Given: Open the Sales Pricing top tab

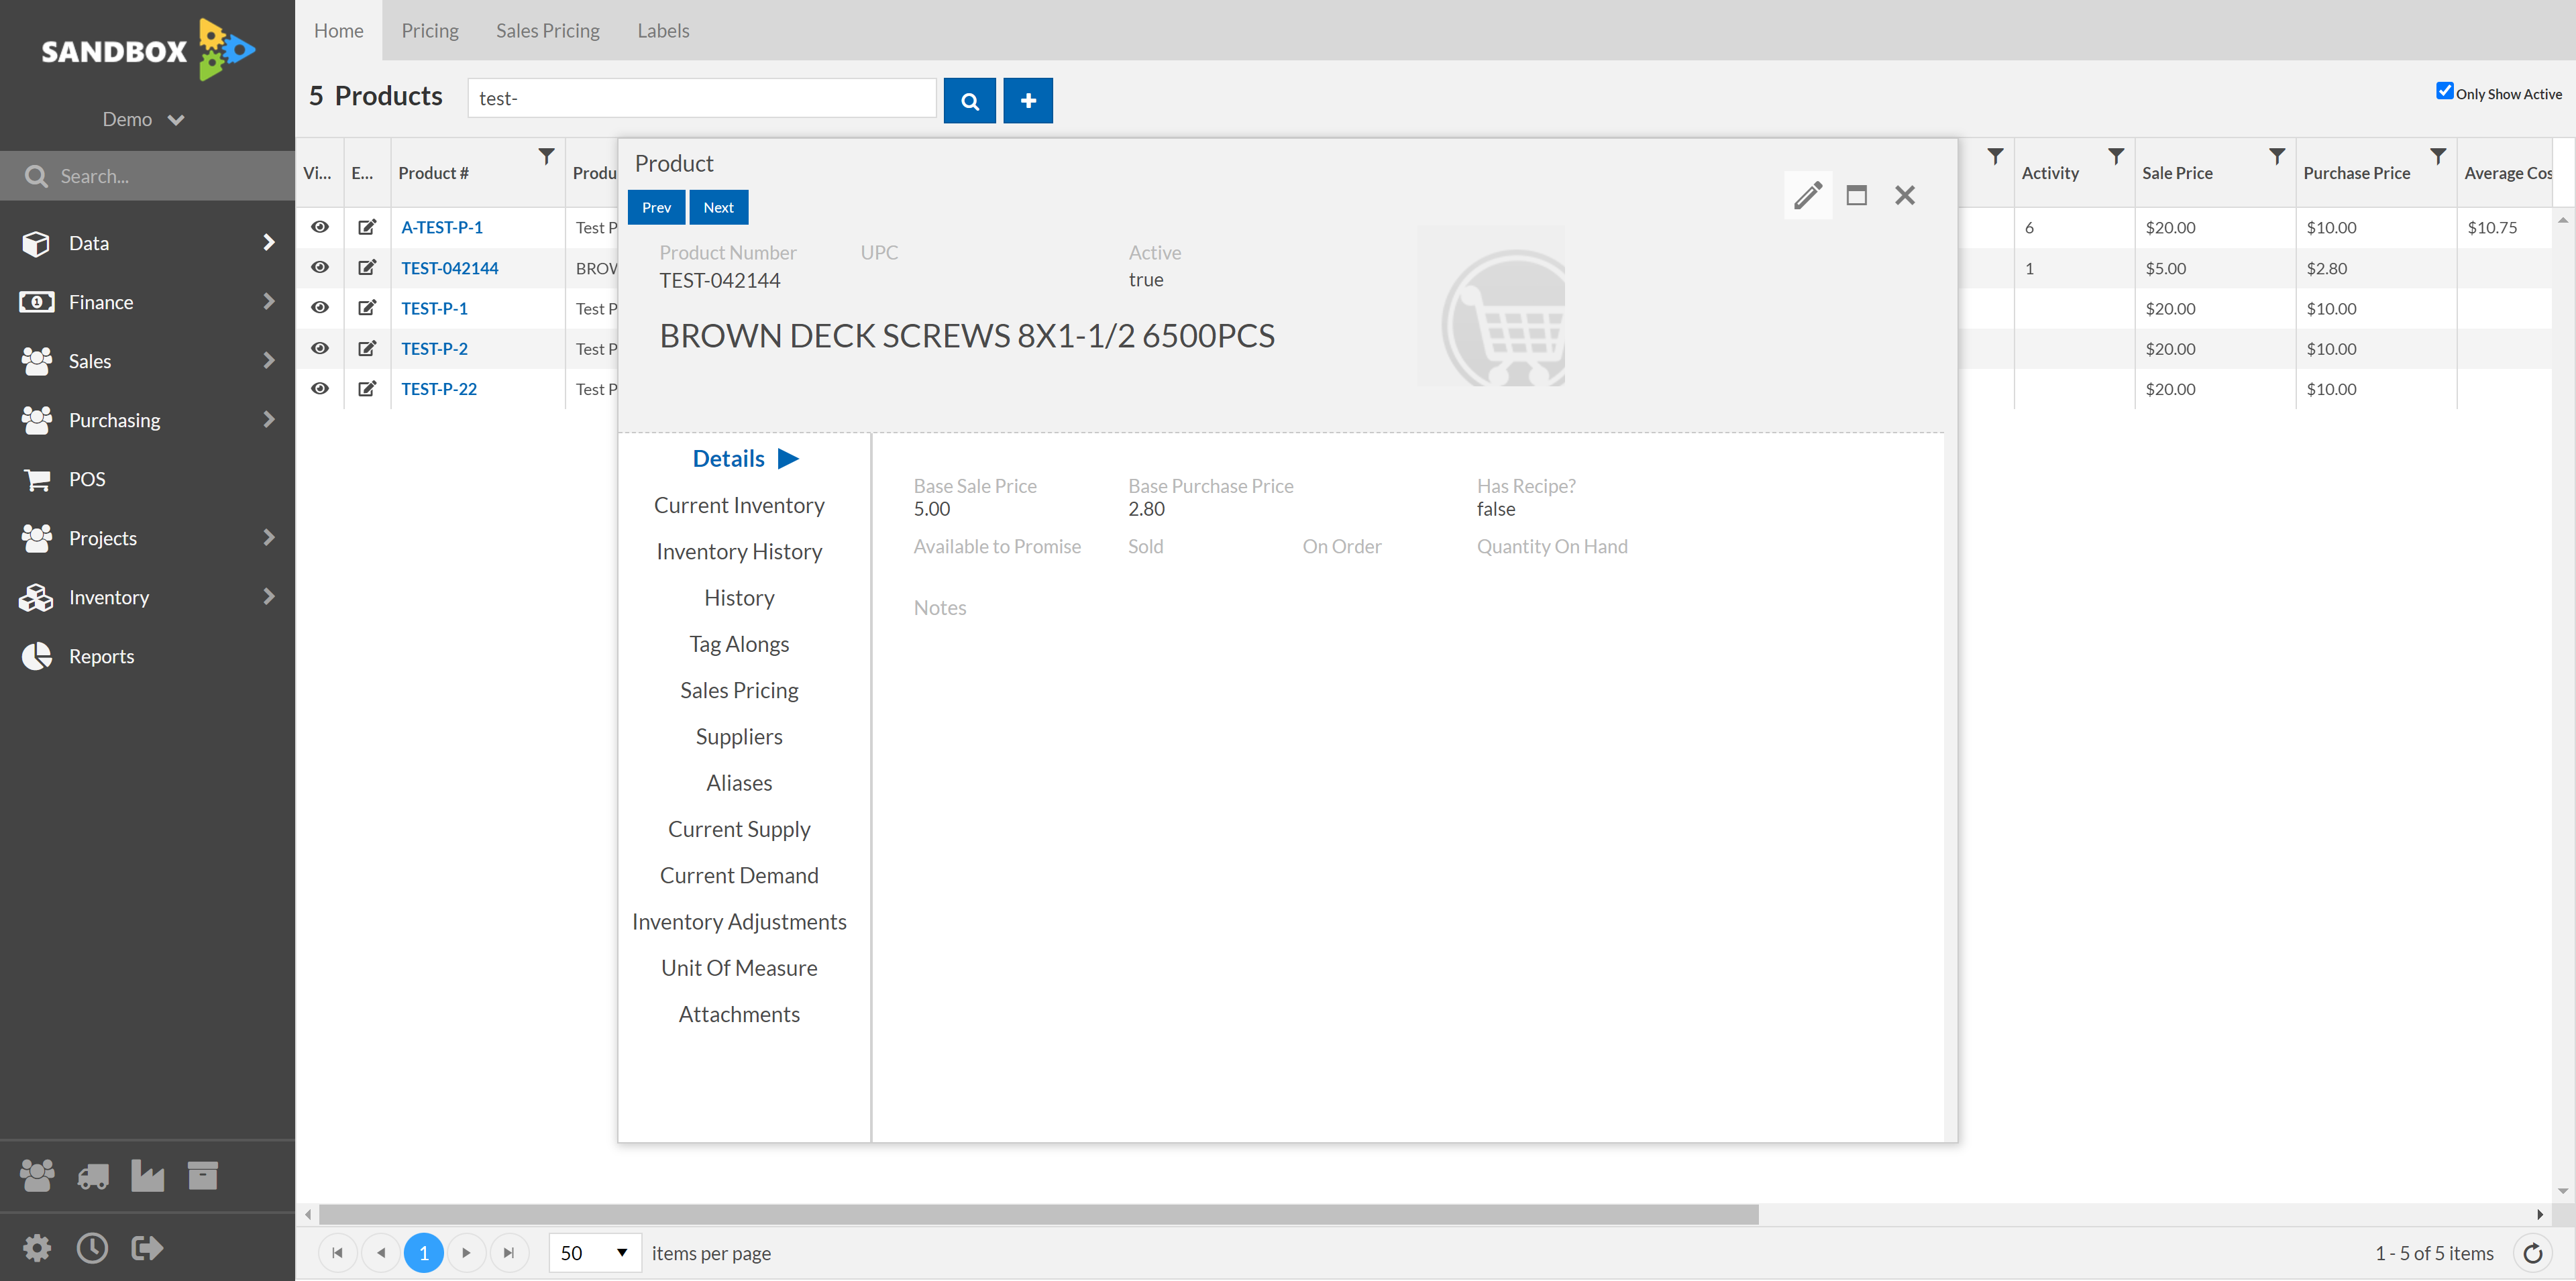Looking at the screenshot, I should 548,30.
